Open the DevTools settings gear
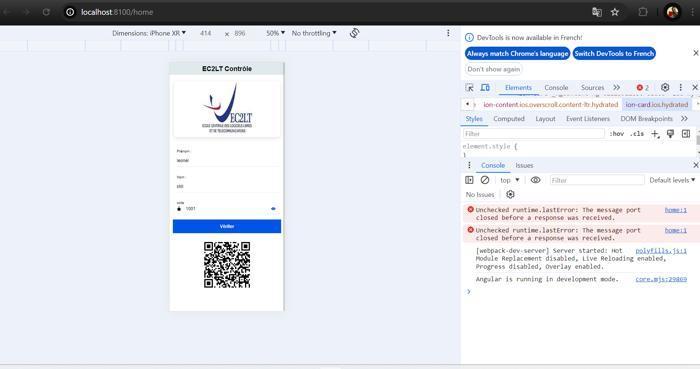Image resolution: width=700 pixels, height=369 pixels. [665, 87]
